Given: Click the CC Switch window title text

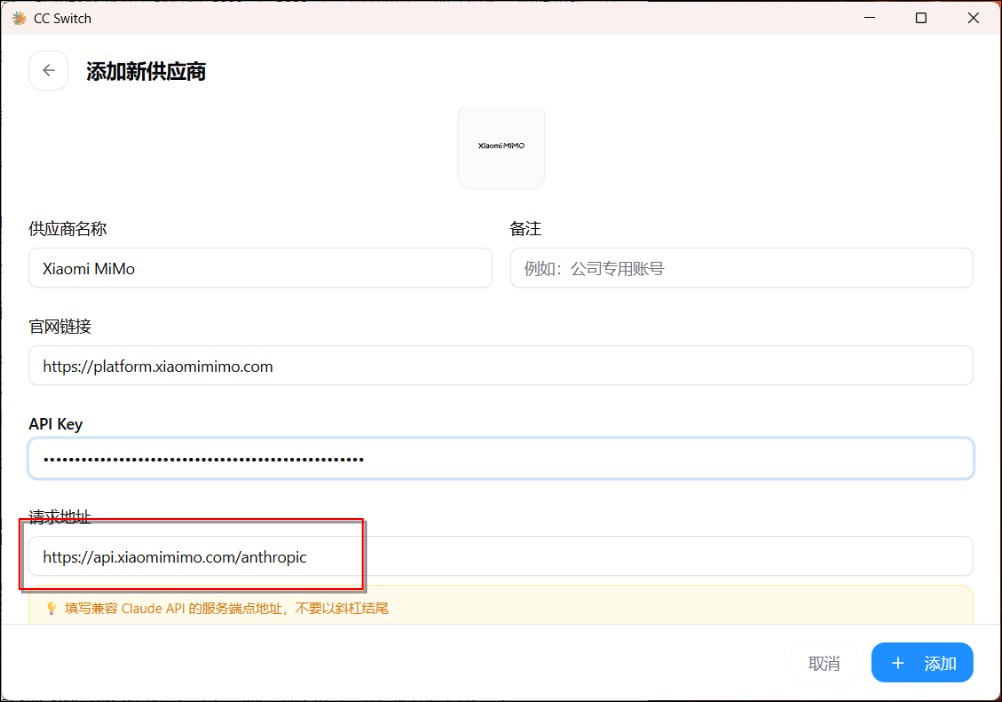Looking at the screenshot, I should (x=63, y=19).
